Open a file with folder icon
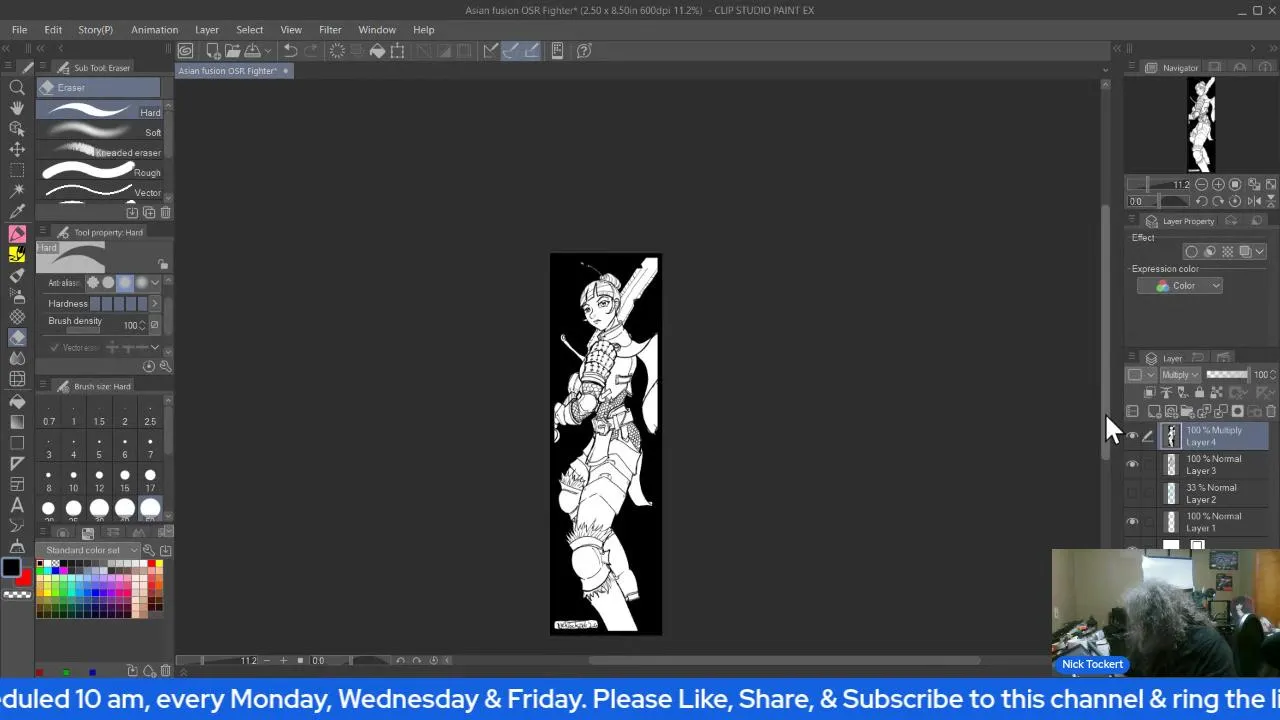 click(x=233, y=50)
